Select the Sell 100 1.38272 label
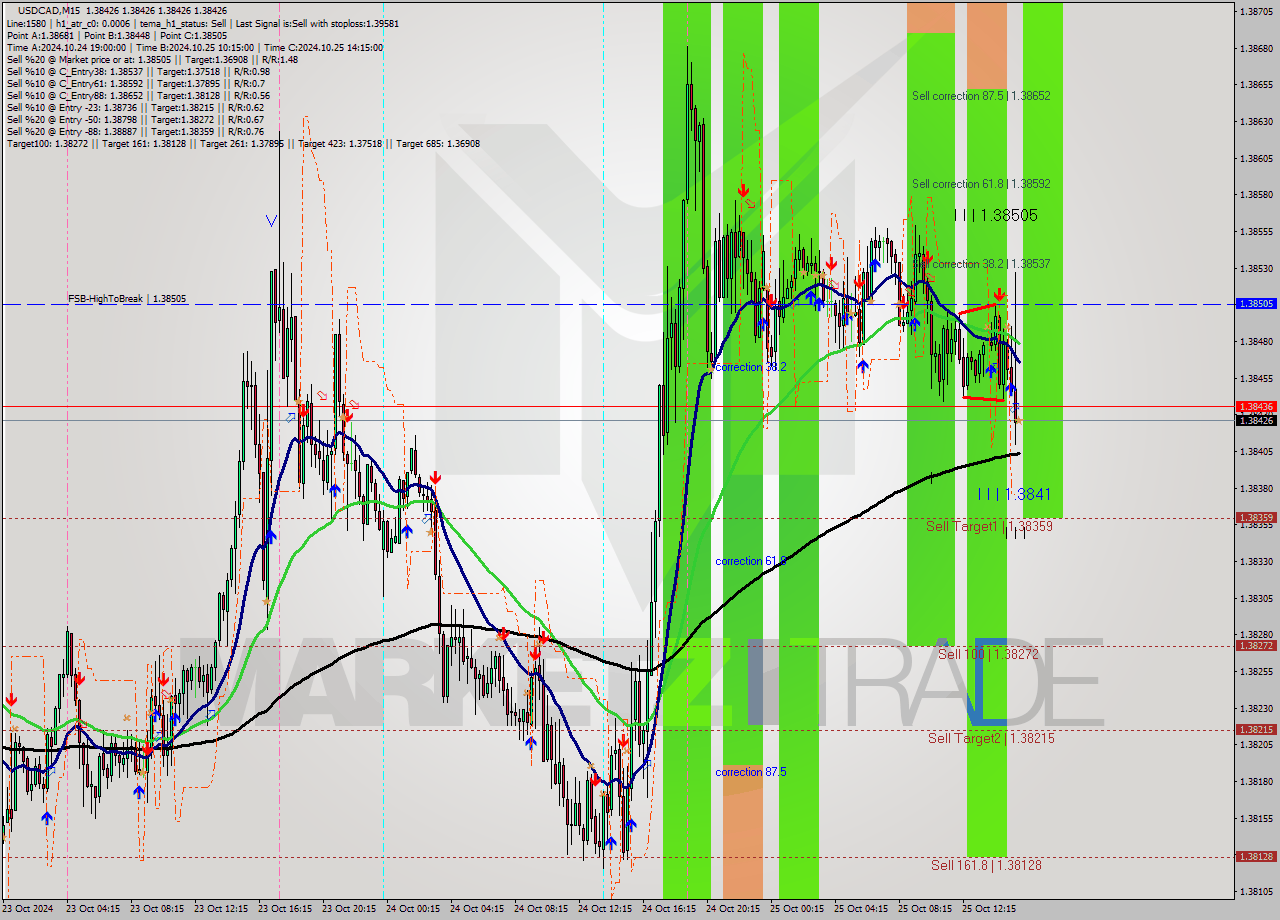Viewport: 1280px width, 920px height. pos(988,654)
